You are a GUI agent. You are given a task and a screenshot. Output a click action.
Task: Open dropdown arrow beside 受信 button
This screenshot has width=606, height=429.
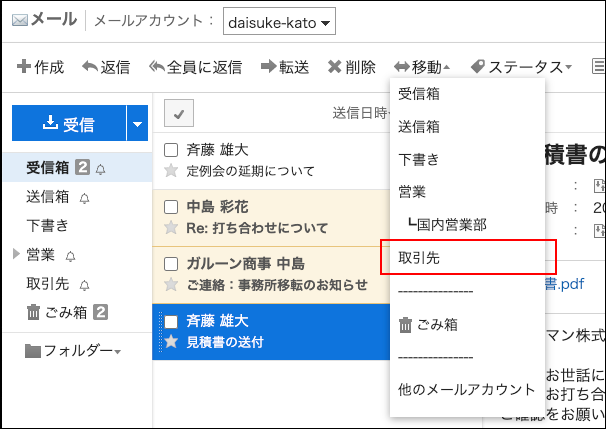137,123
